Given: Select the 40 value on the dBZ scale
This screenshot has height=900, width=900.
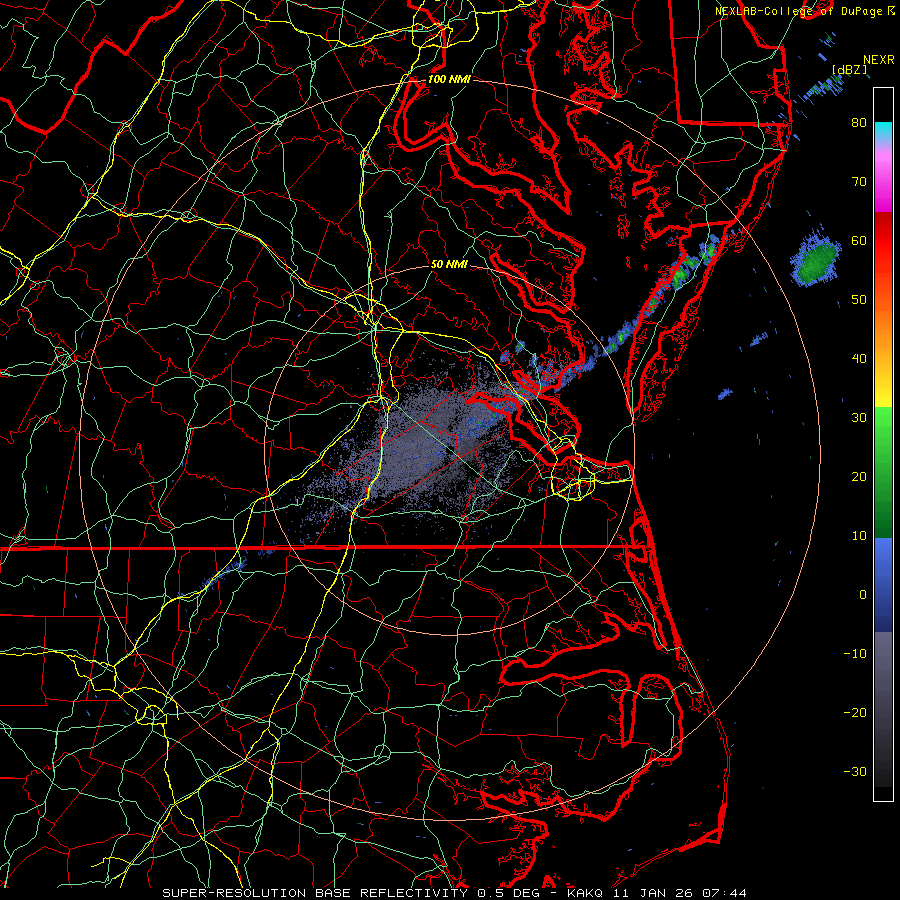Looking at the screenshot, I should tap(859, 359).
